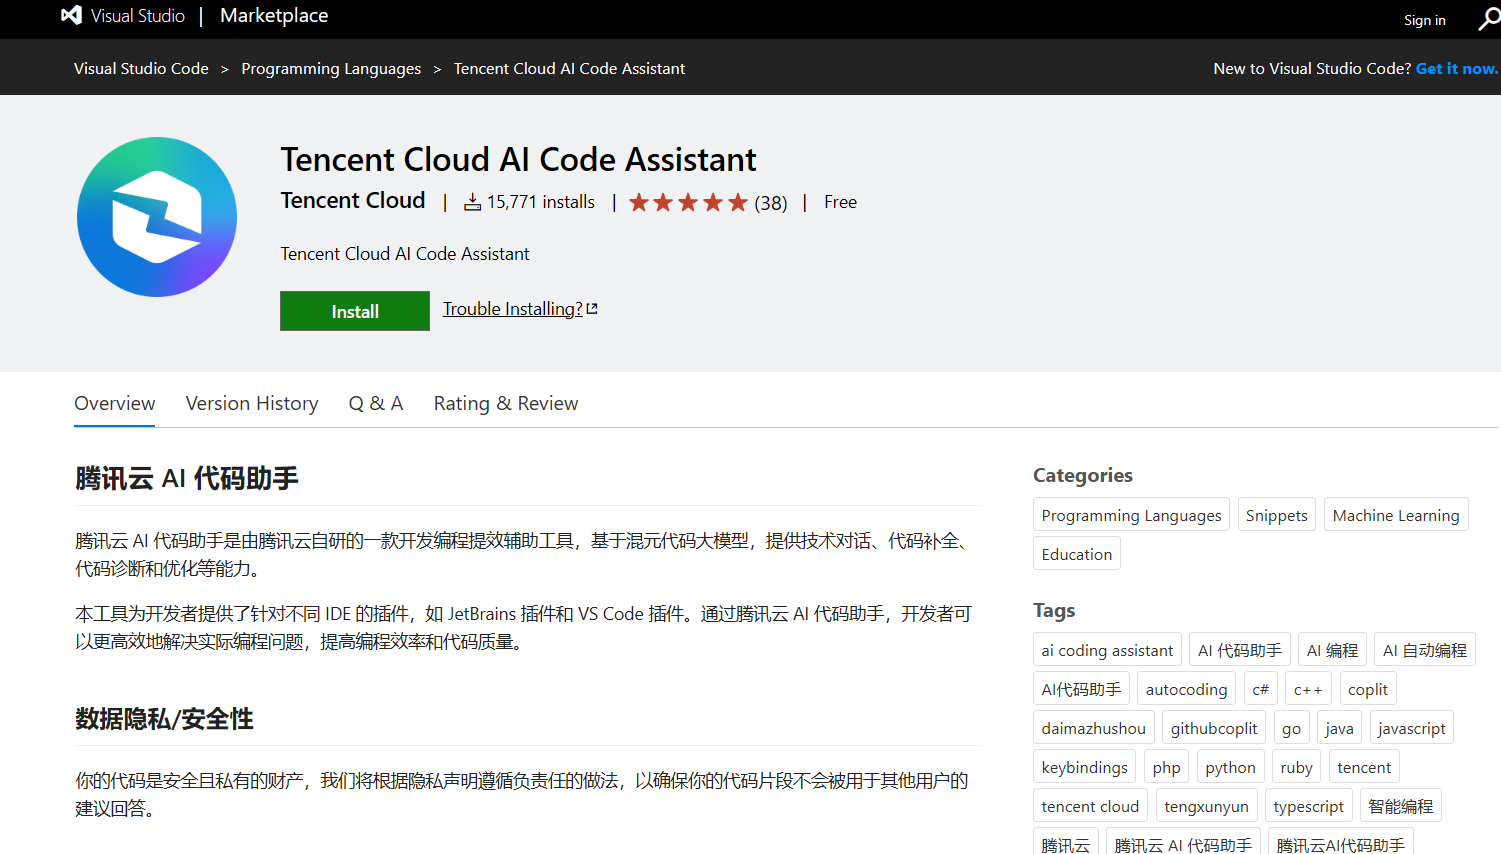Click the 智能编程 tag
The height and width of the screenshot is (854, 1501).
click(x=1400, y=806)
